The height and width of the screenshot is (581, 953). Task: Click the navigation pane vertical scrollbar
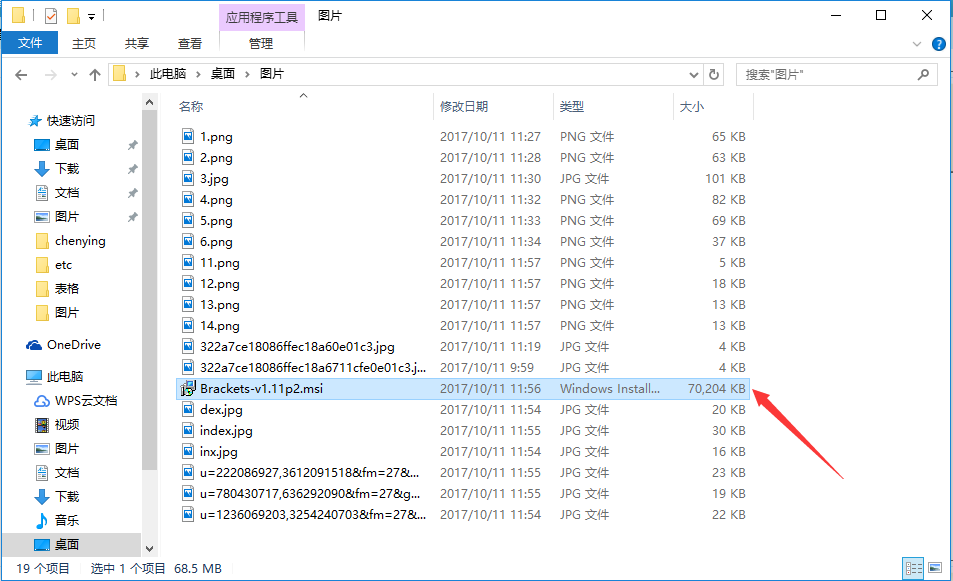click(x=150, y=300)
